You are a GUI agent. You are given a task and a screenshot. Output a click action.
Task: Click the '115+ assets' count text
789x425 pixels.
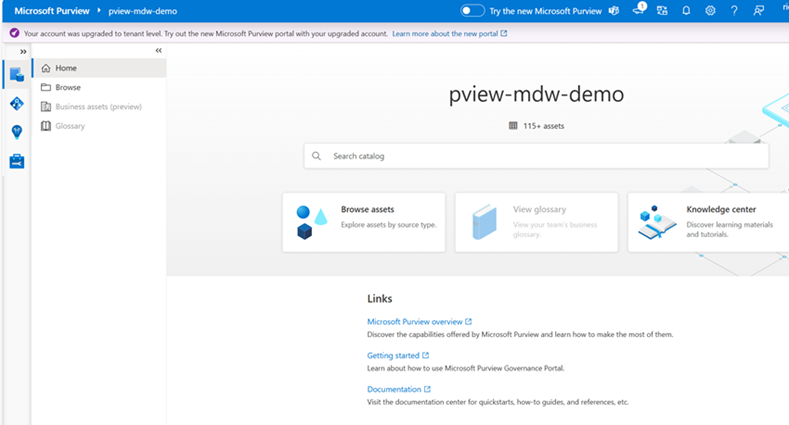543,126
